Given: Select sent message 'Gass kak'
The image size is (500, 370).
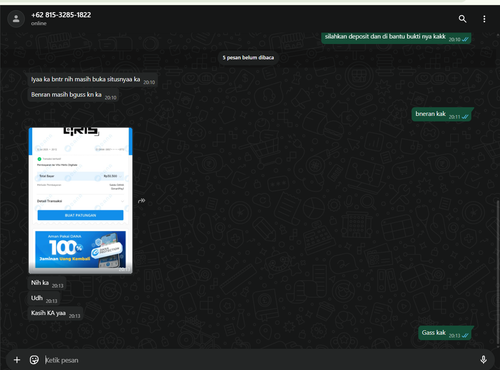Looking at the screenshot, I should 445,333.
